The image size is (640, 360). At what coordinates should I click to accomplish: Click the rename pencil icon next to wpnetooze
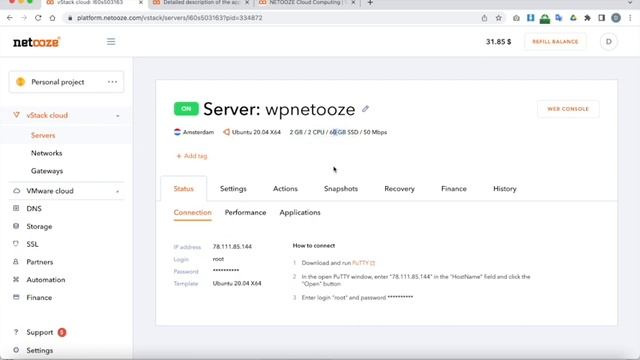(365, 109)
